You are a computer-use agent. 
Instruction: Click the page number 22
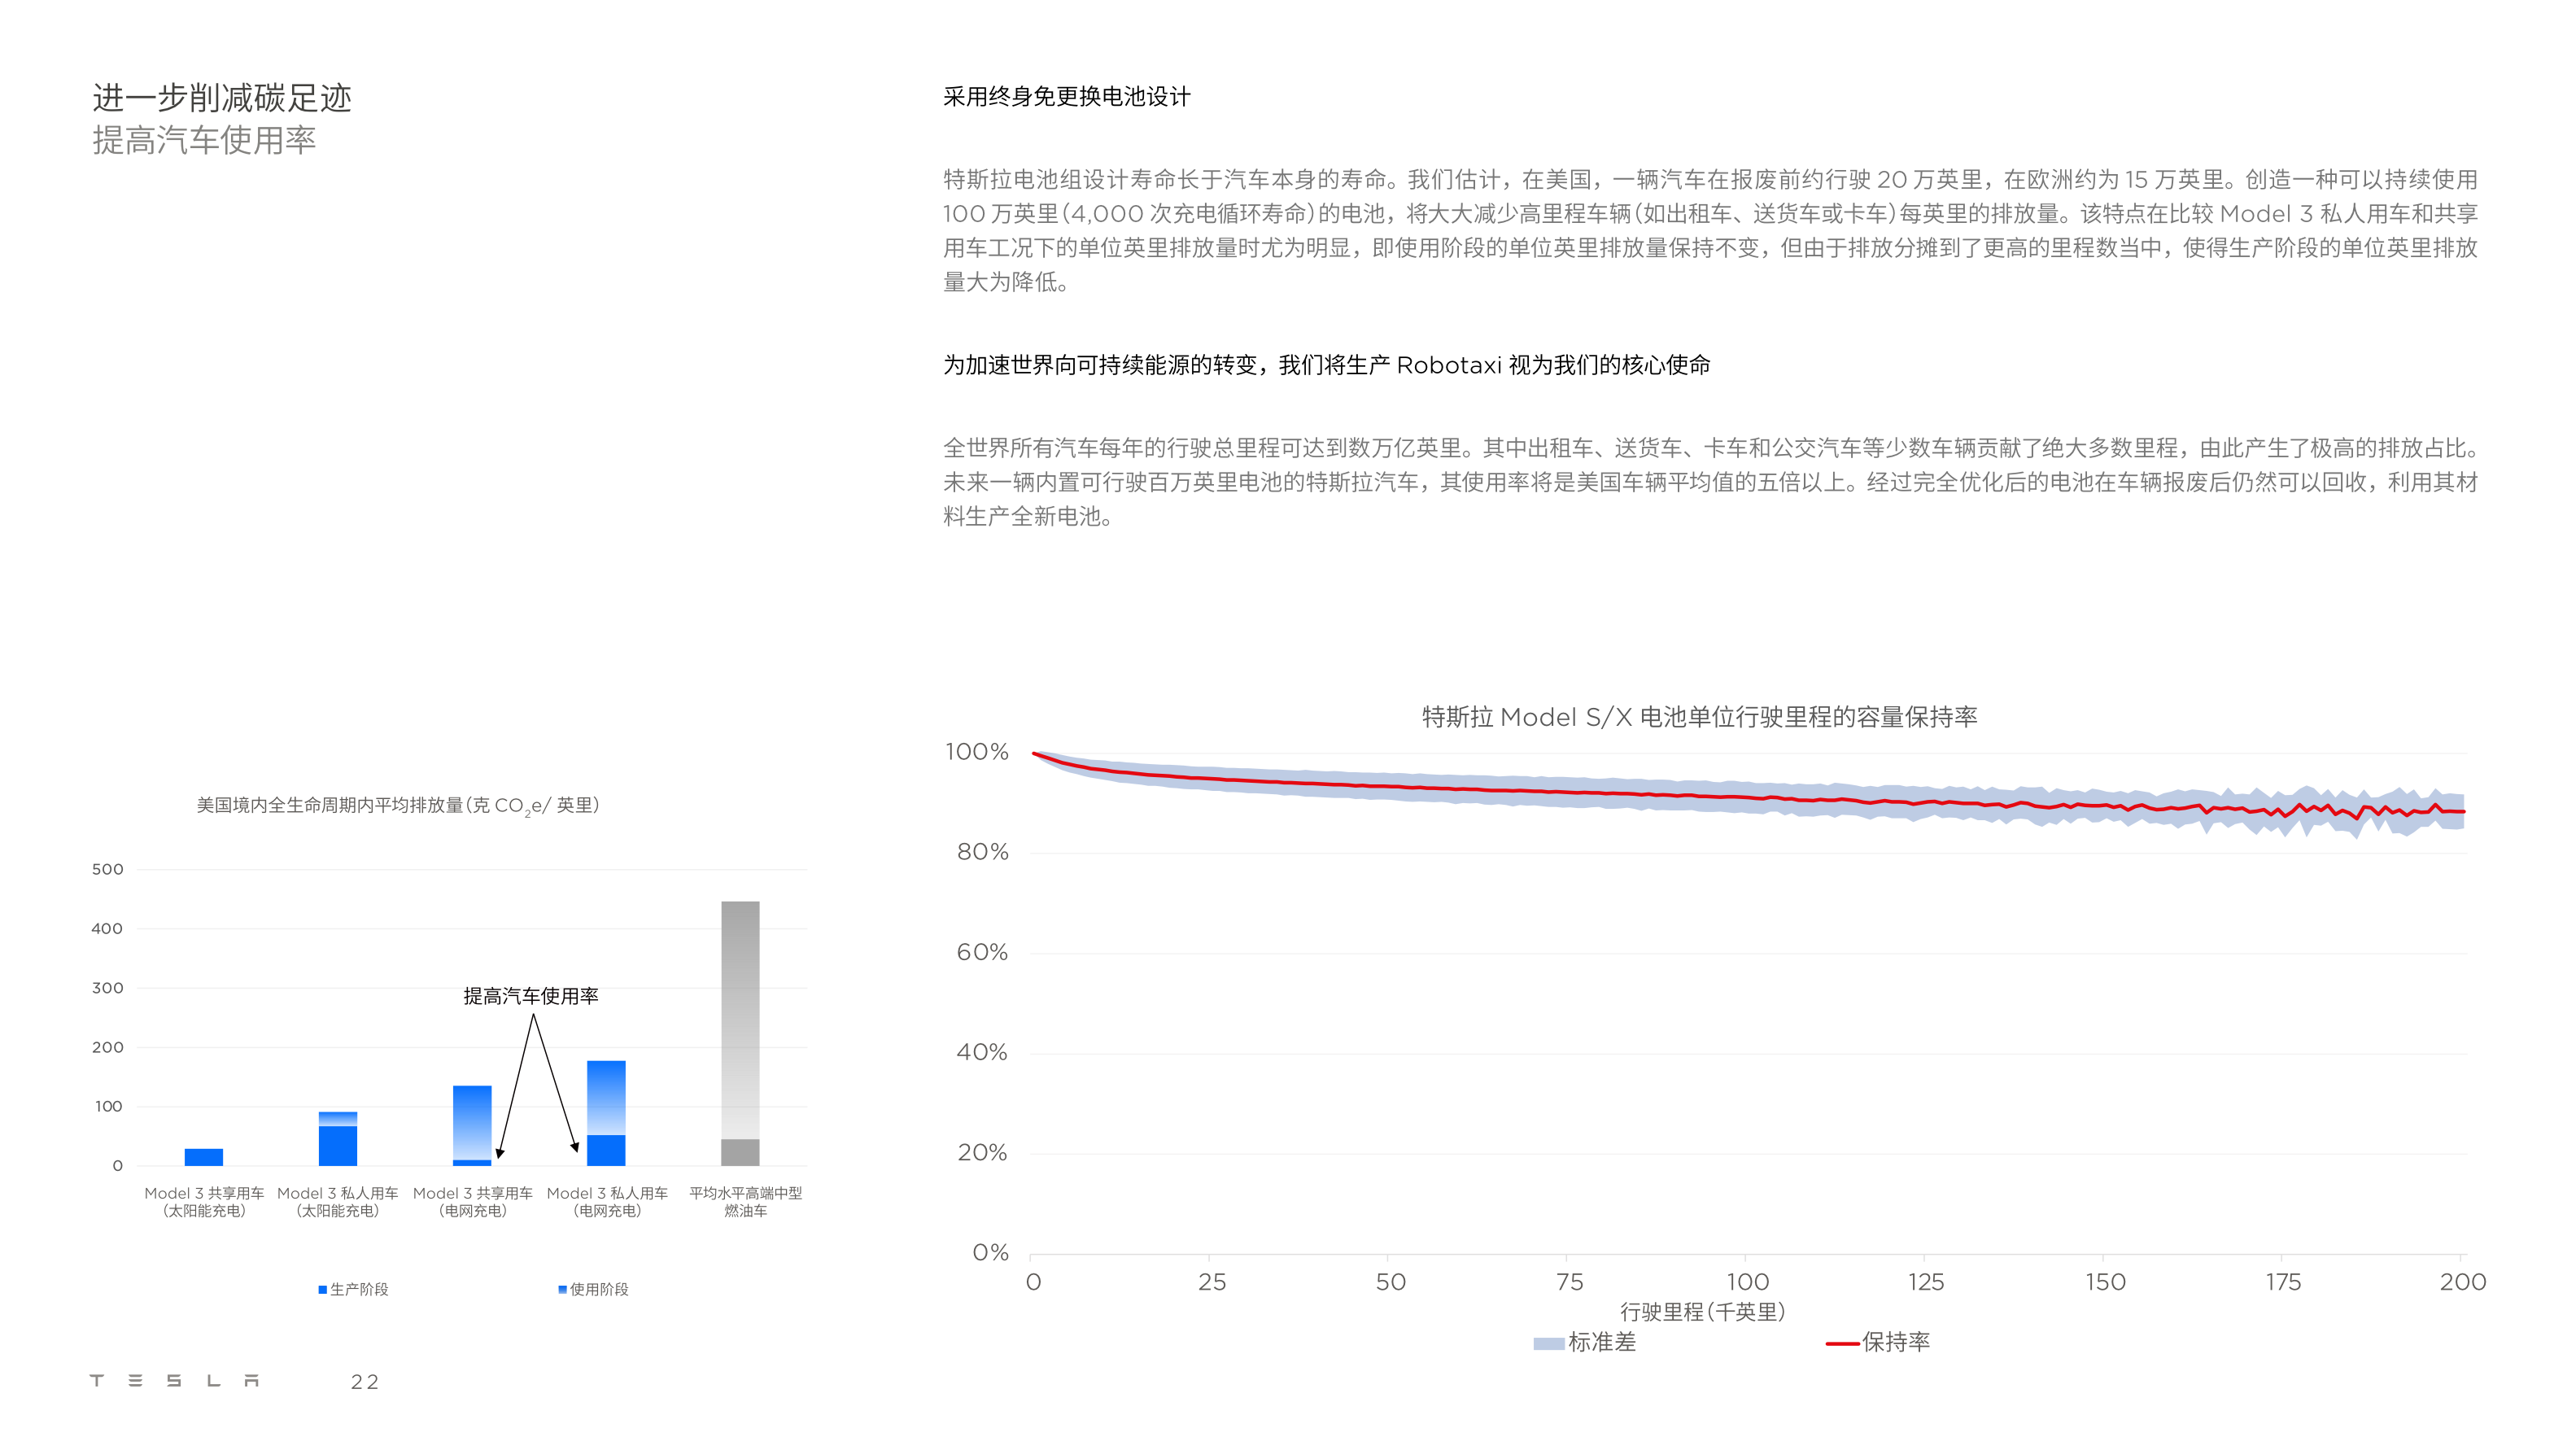pyautogui.click(x=365, y=1382)
